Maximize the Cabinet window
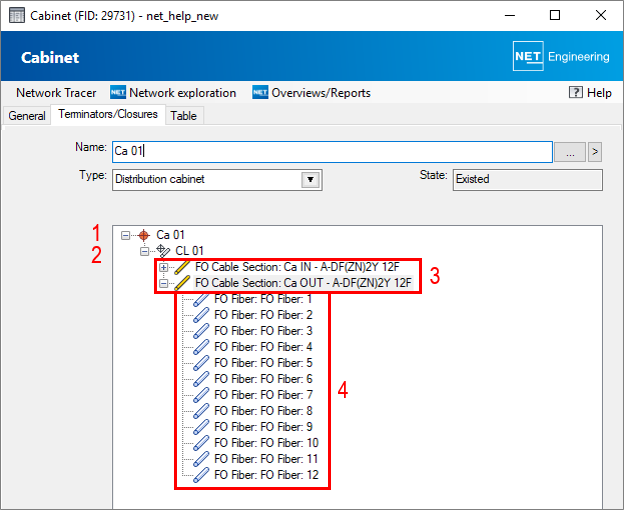This screenshot has height=510, width=624. point(555,16)
